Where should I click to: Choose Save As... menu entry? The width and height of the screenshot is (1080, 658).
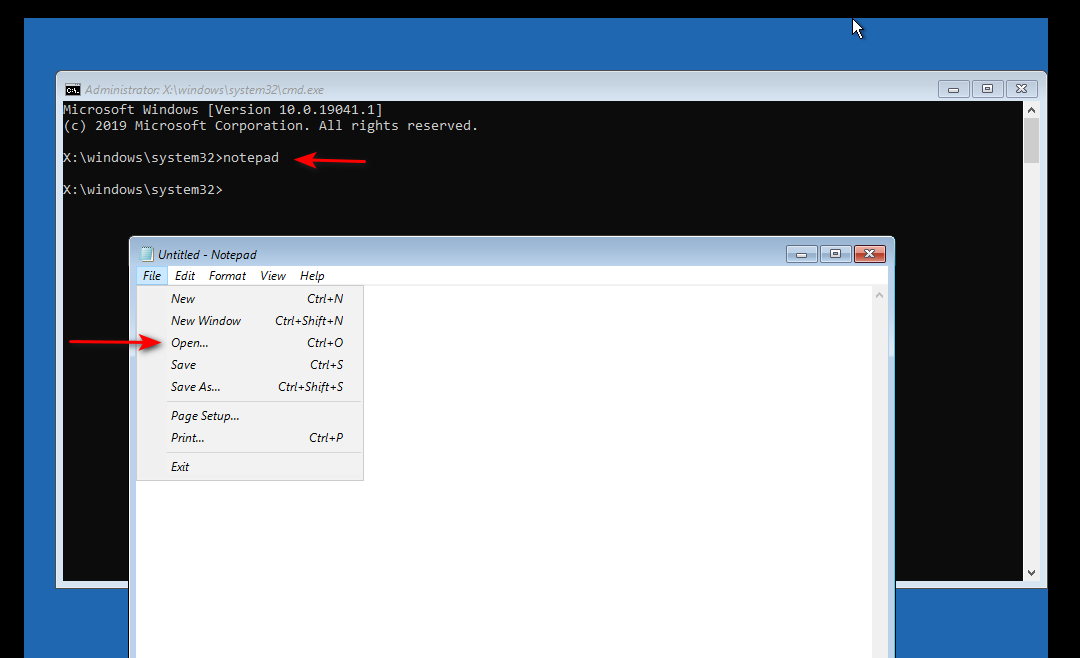tap(250, 387)
